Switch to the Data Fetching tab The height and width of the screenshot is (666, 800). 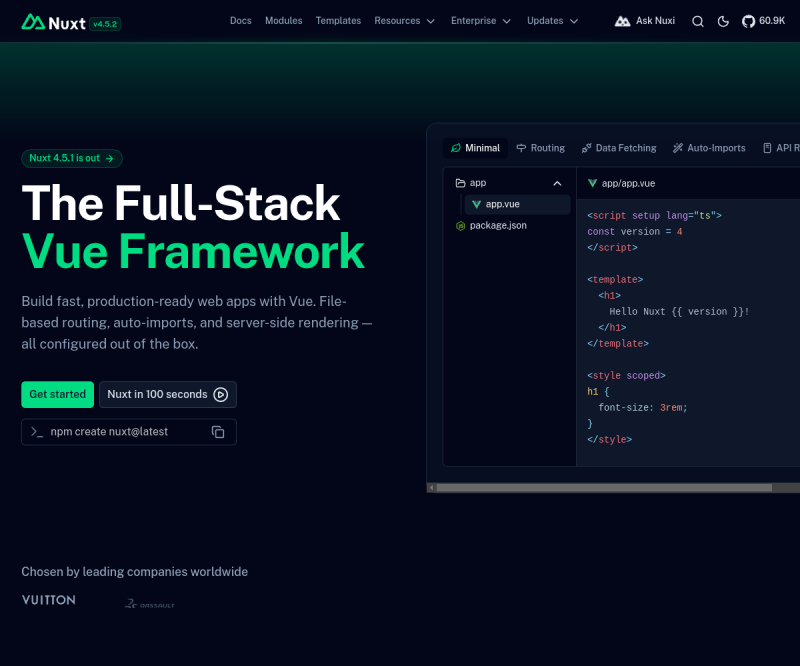click(x=619, y=148)
